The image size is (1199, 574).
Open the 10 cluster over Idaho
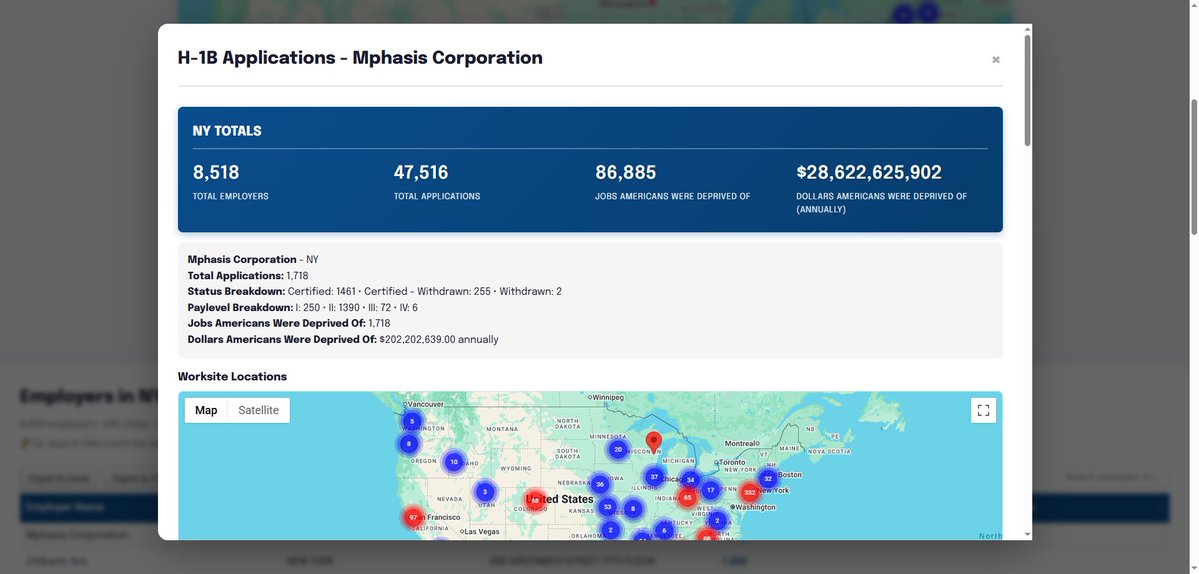pyautogui.click(x=453, y=462)
